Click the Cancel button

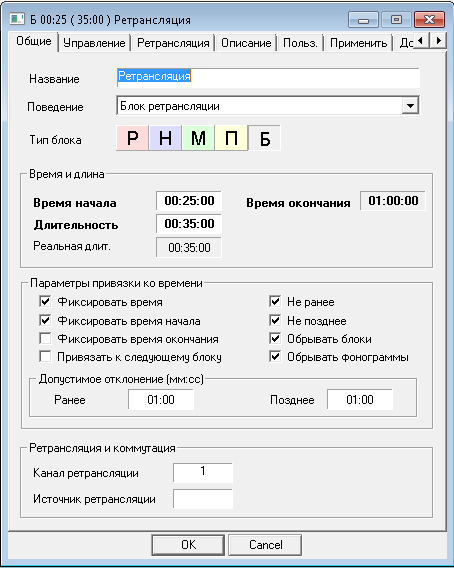(x=265, y=545)
